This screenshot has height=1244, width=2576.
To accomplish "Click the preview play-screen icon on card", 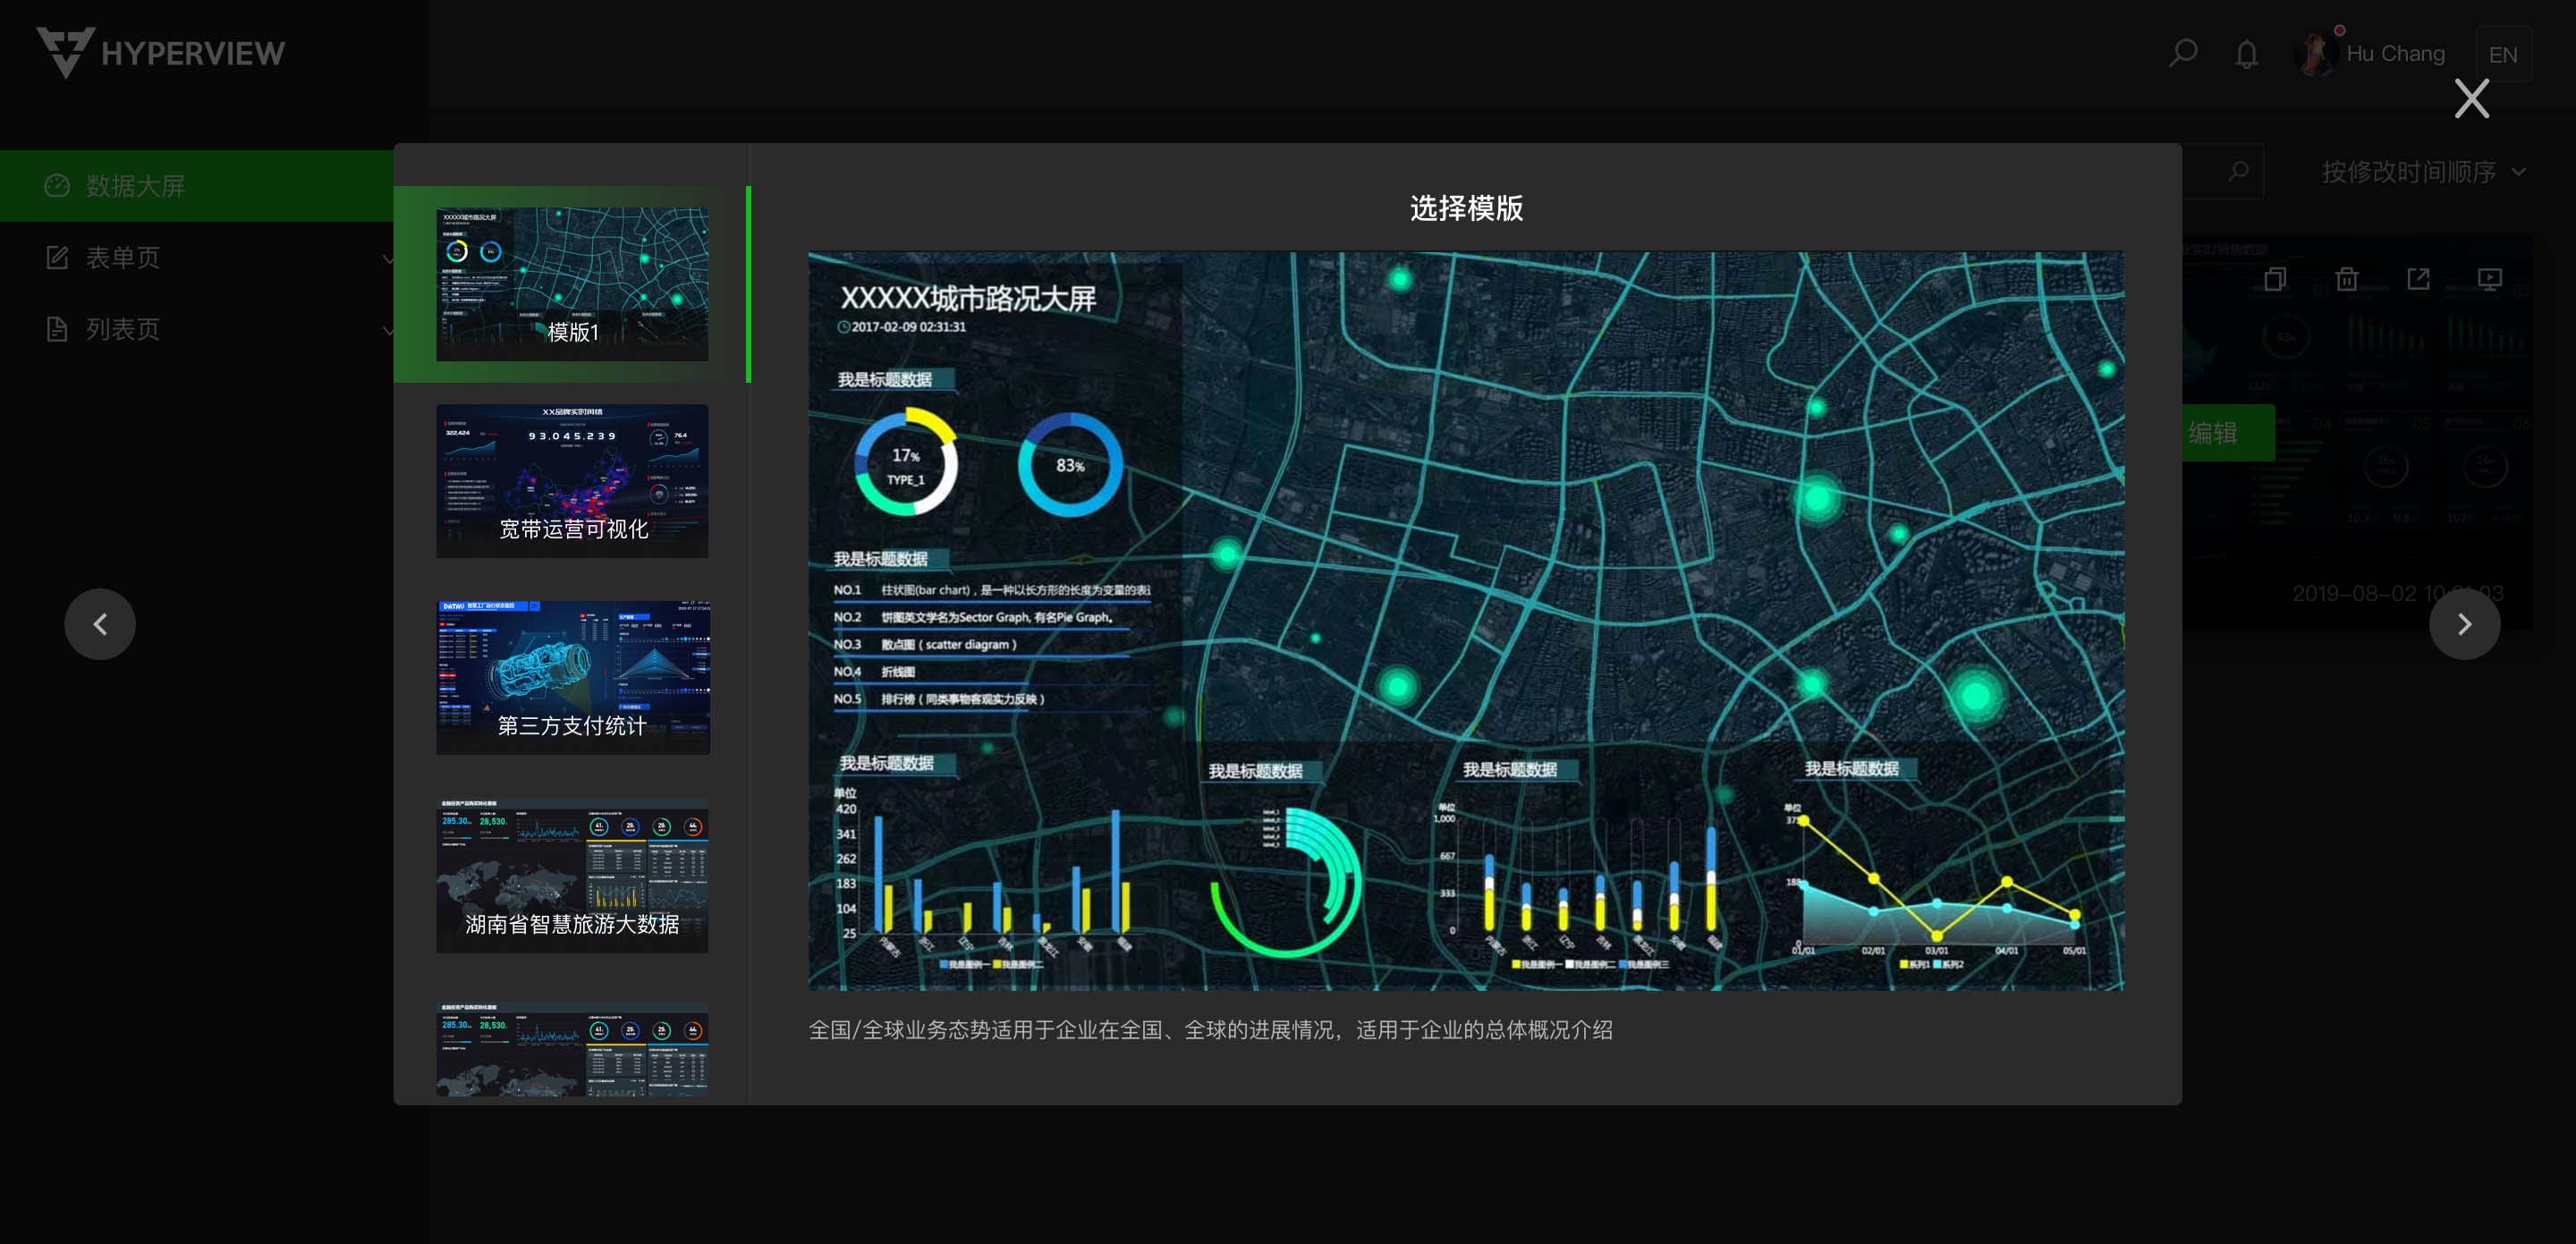I will (2490, 279).
